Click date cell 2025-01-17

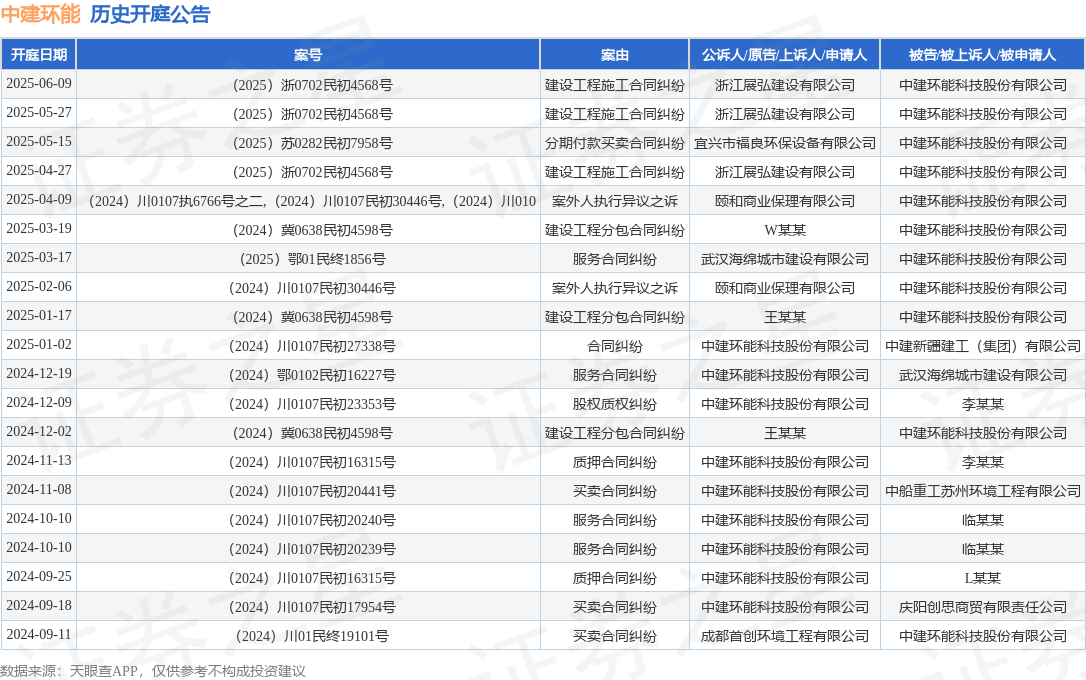tap(39, 316)
